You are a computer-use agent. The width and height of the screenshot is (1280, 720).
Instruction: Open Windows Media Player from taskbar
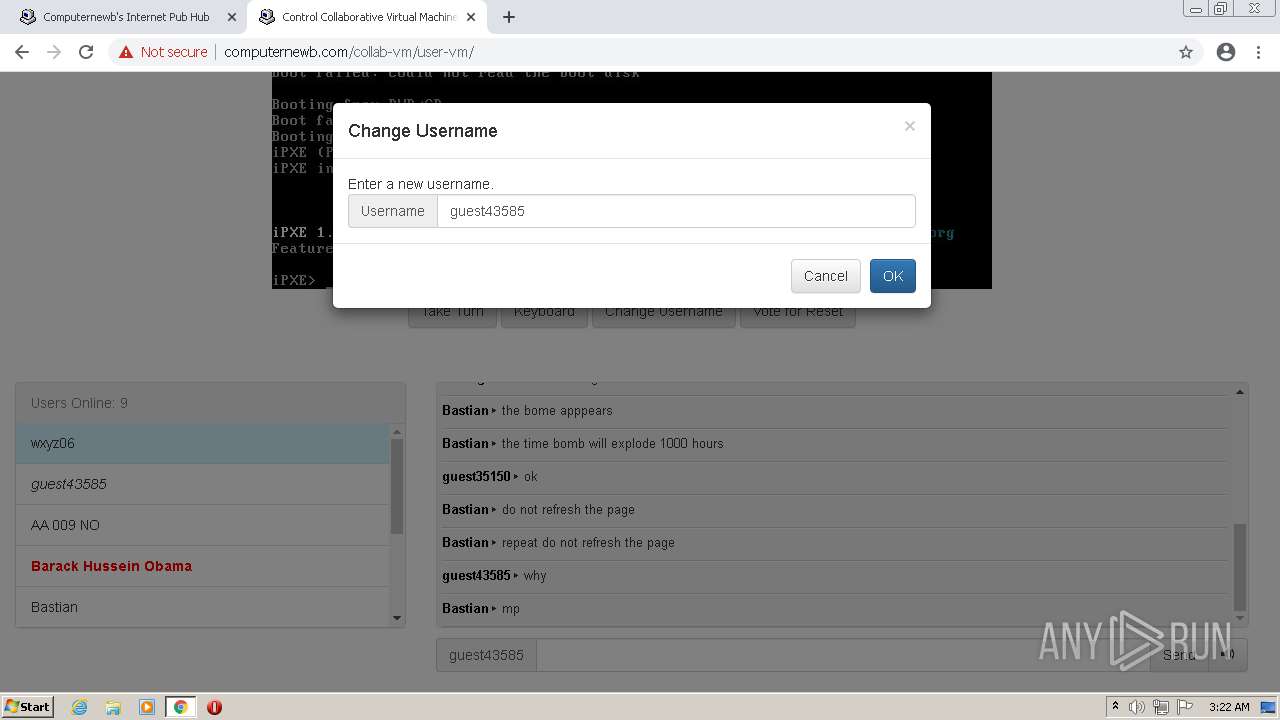[x=147, y=707]
